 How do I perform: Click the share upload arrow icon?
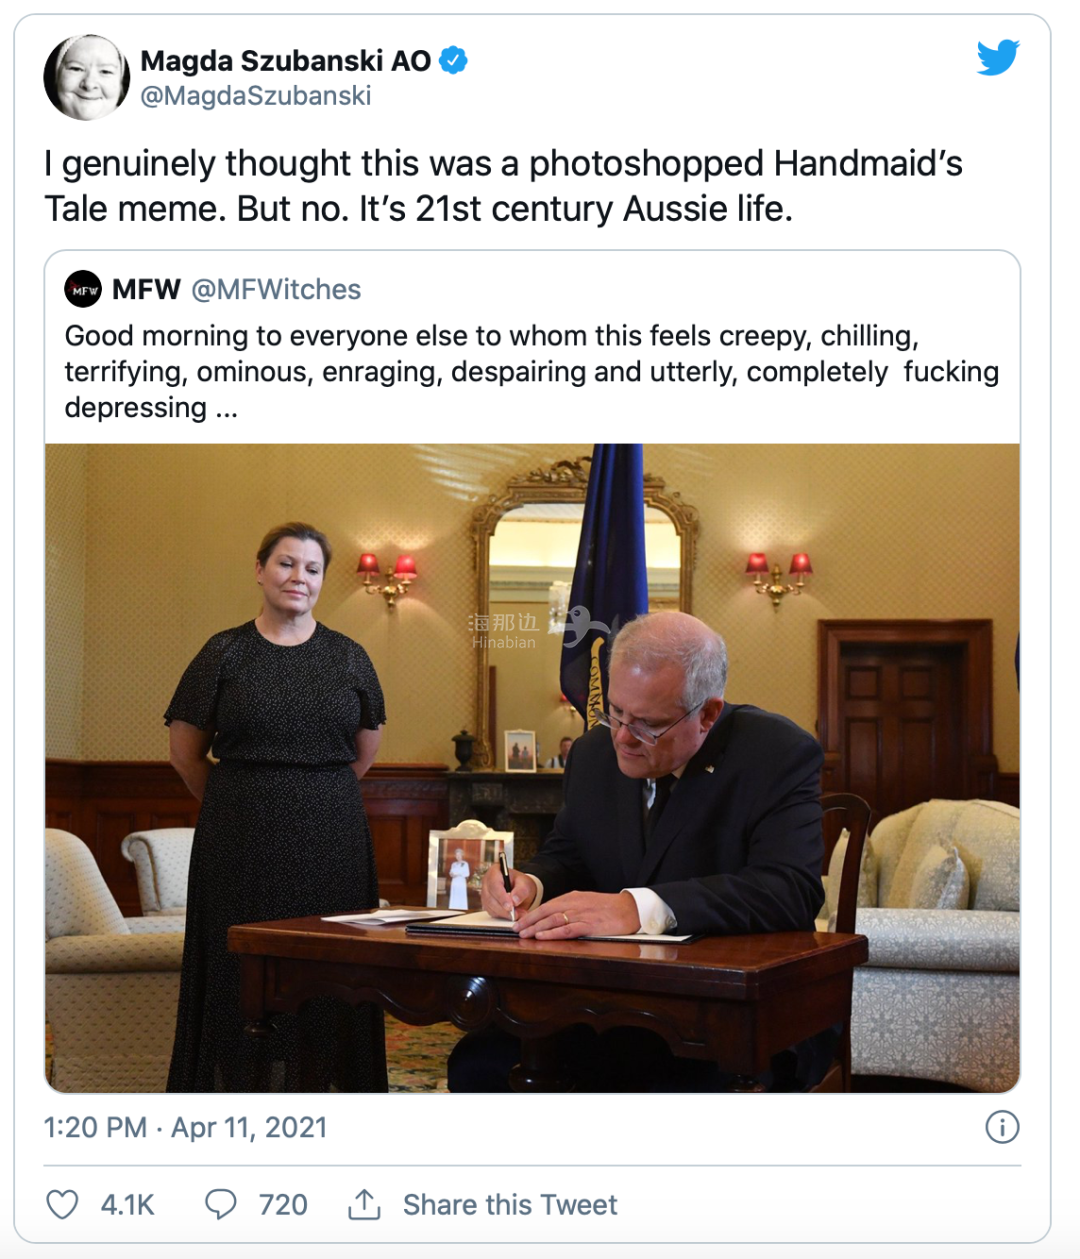(364, 1204)
